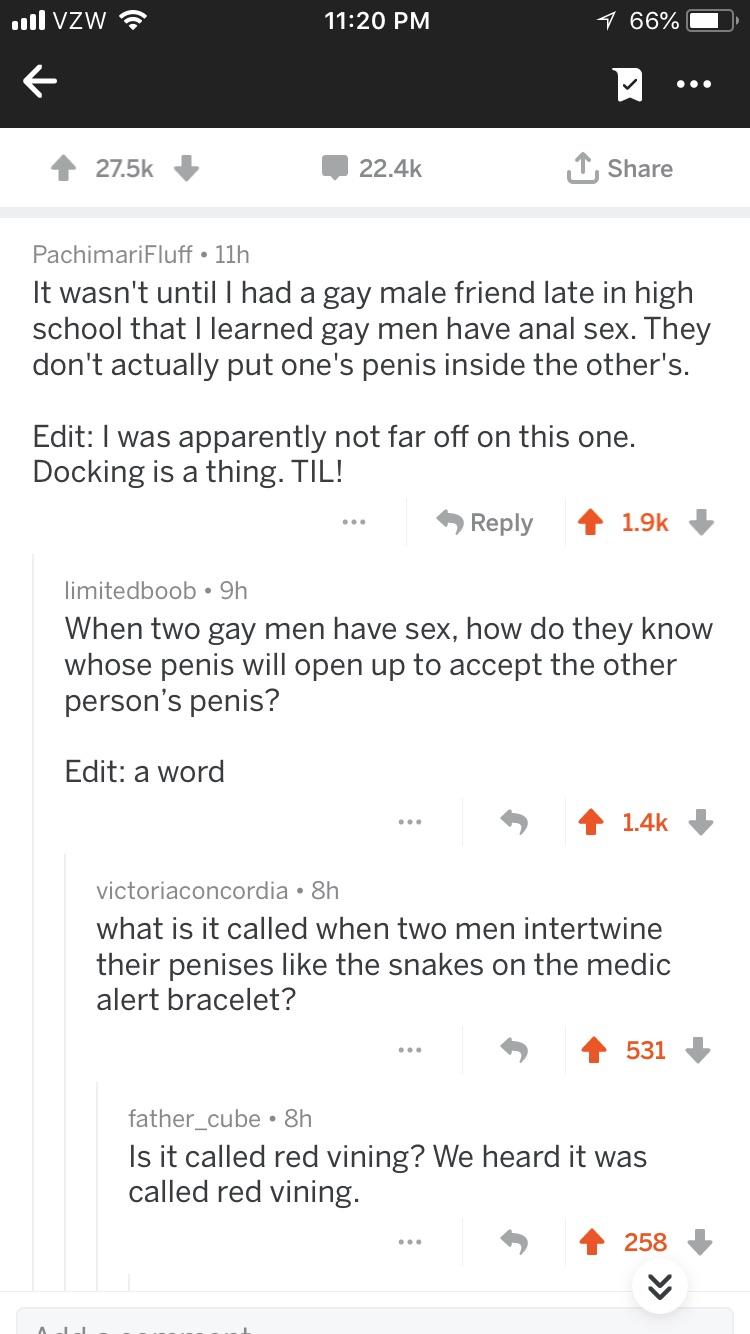Collapse the thread with the double chevron

(659, 1287)
